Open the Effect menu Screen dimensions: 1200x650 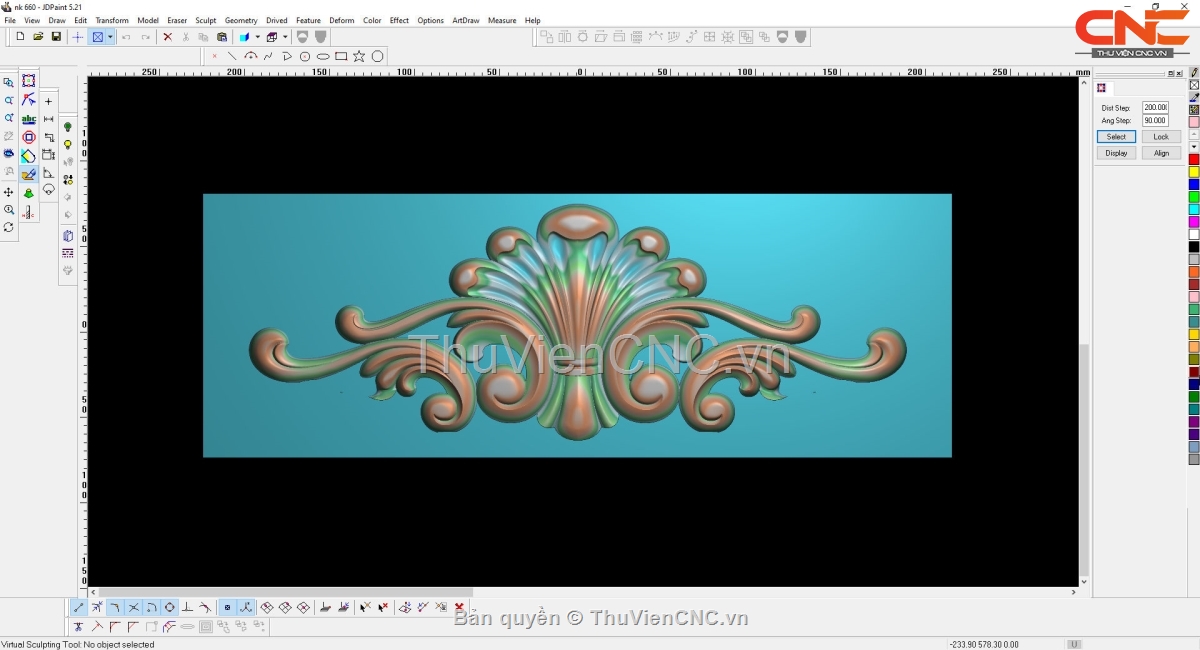coord(399,20)
